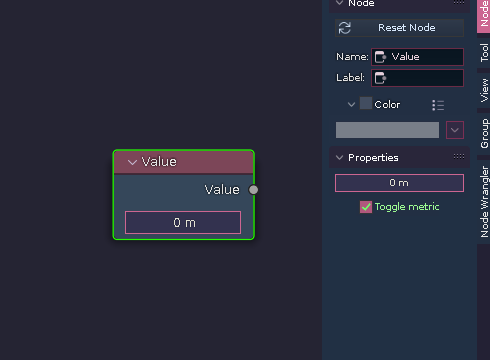Open the dropdown arrow beside color swatch

[455, 130]
